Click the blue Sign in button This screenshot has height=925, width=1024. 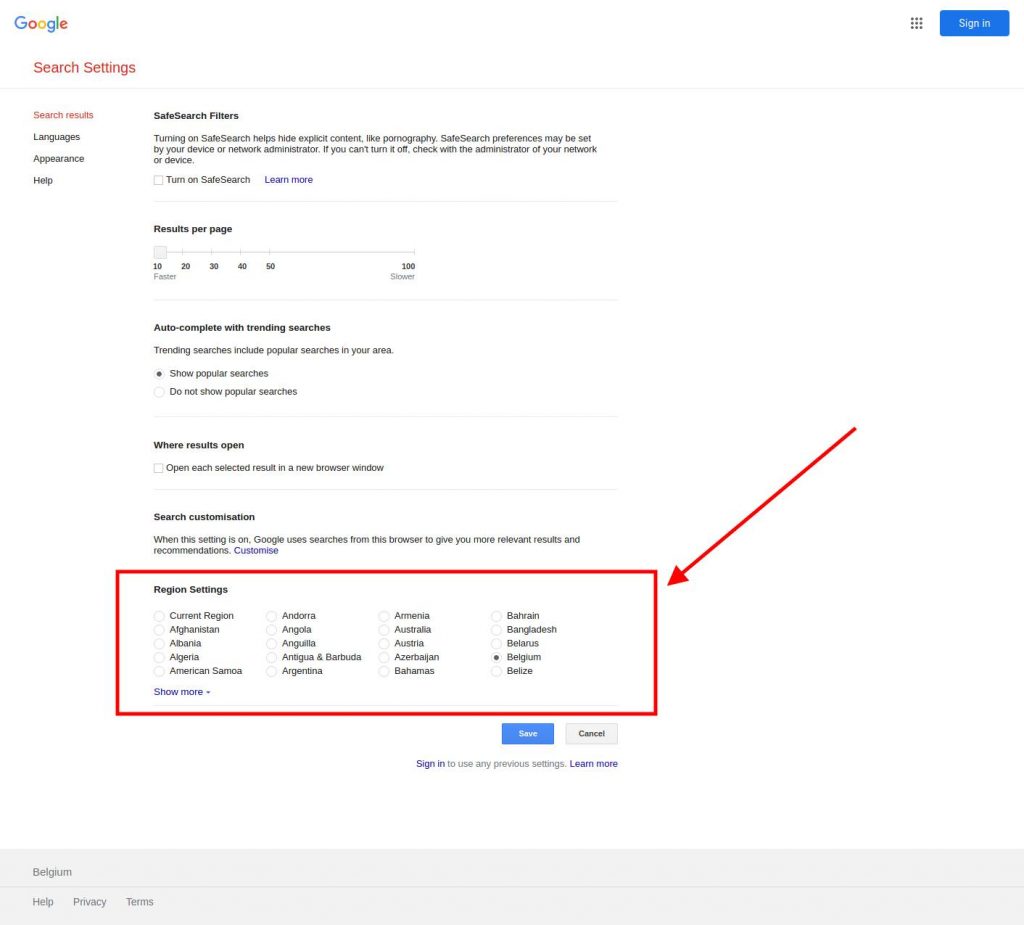point(974,24)
